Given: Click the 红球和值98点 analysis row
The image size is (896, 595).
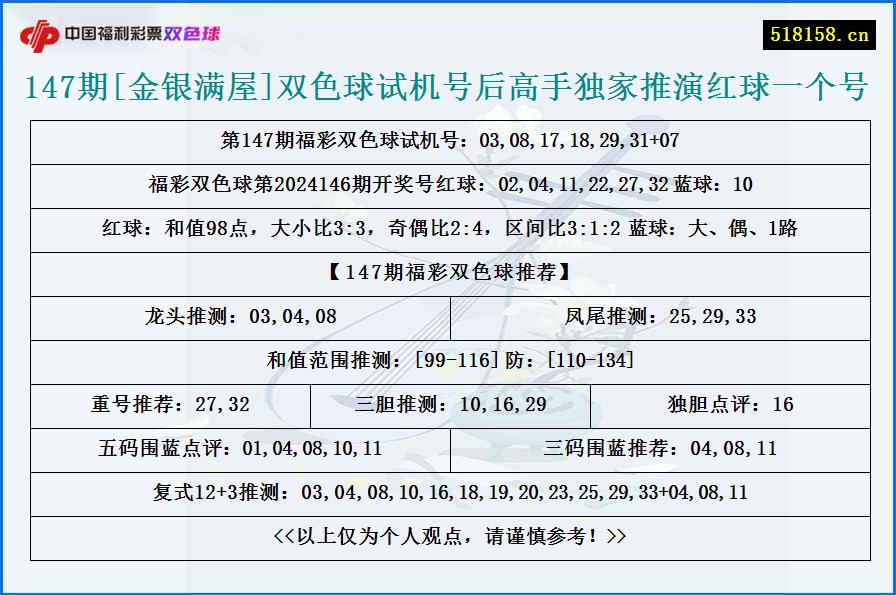Looking at the screenshot, I should point(448,230).
